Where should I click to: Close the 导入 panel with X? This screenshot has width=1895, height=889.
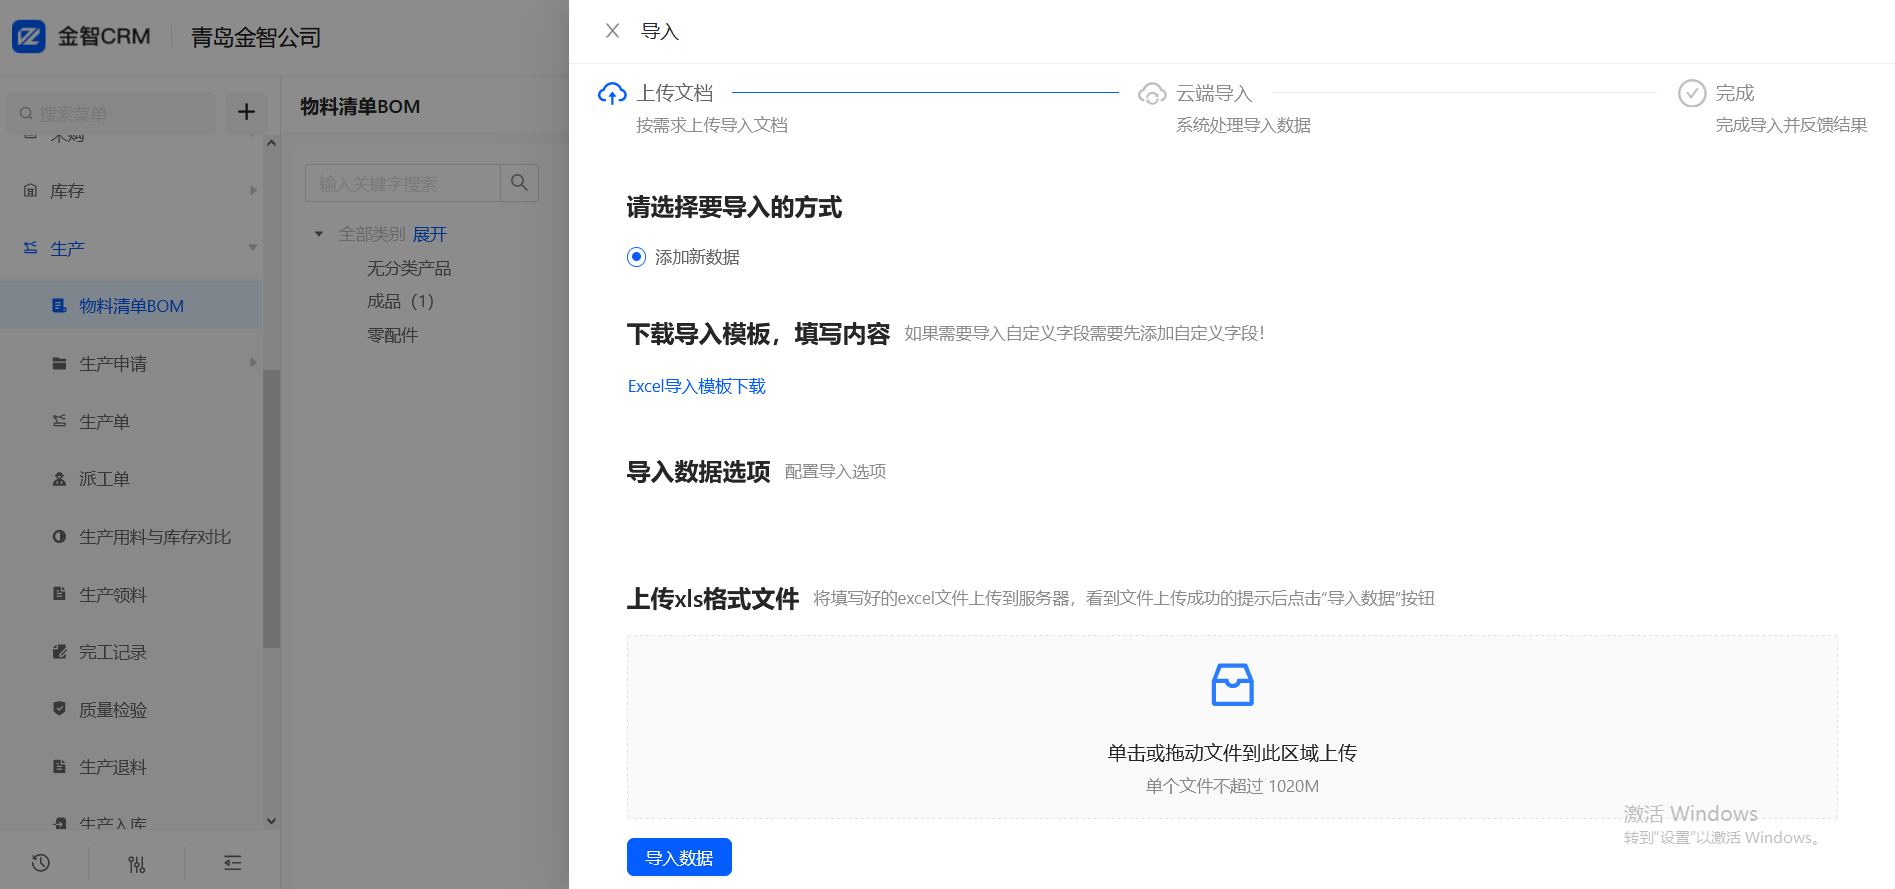tap(613, 31)
